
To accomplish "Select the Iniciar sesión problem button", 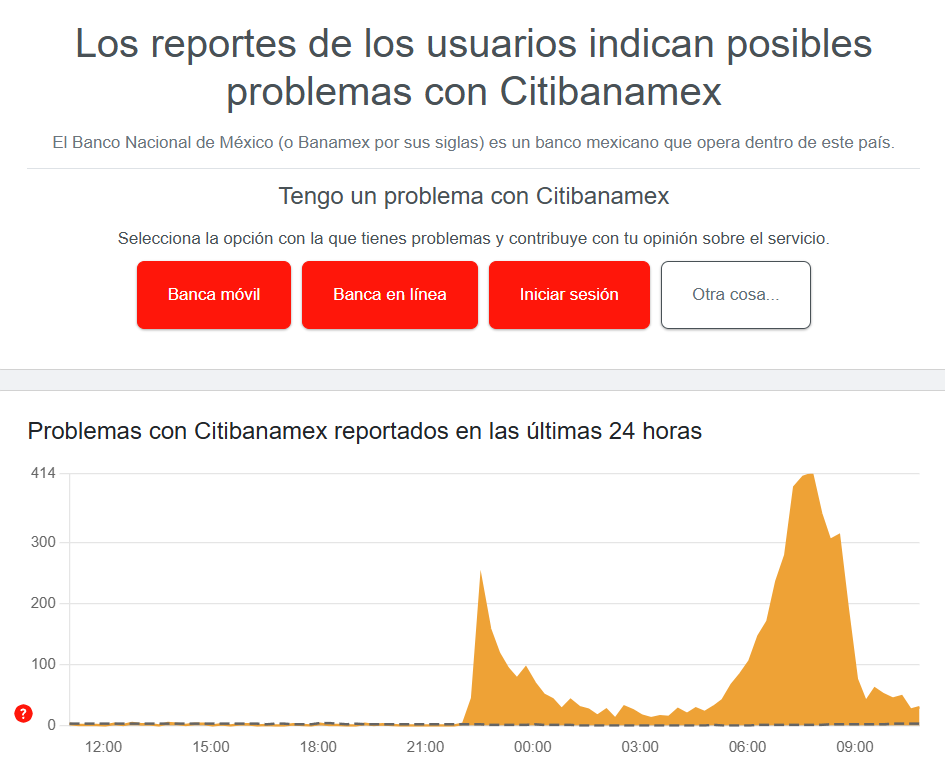I will (570, 295).
